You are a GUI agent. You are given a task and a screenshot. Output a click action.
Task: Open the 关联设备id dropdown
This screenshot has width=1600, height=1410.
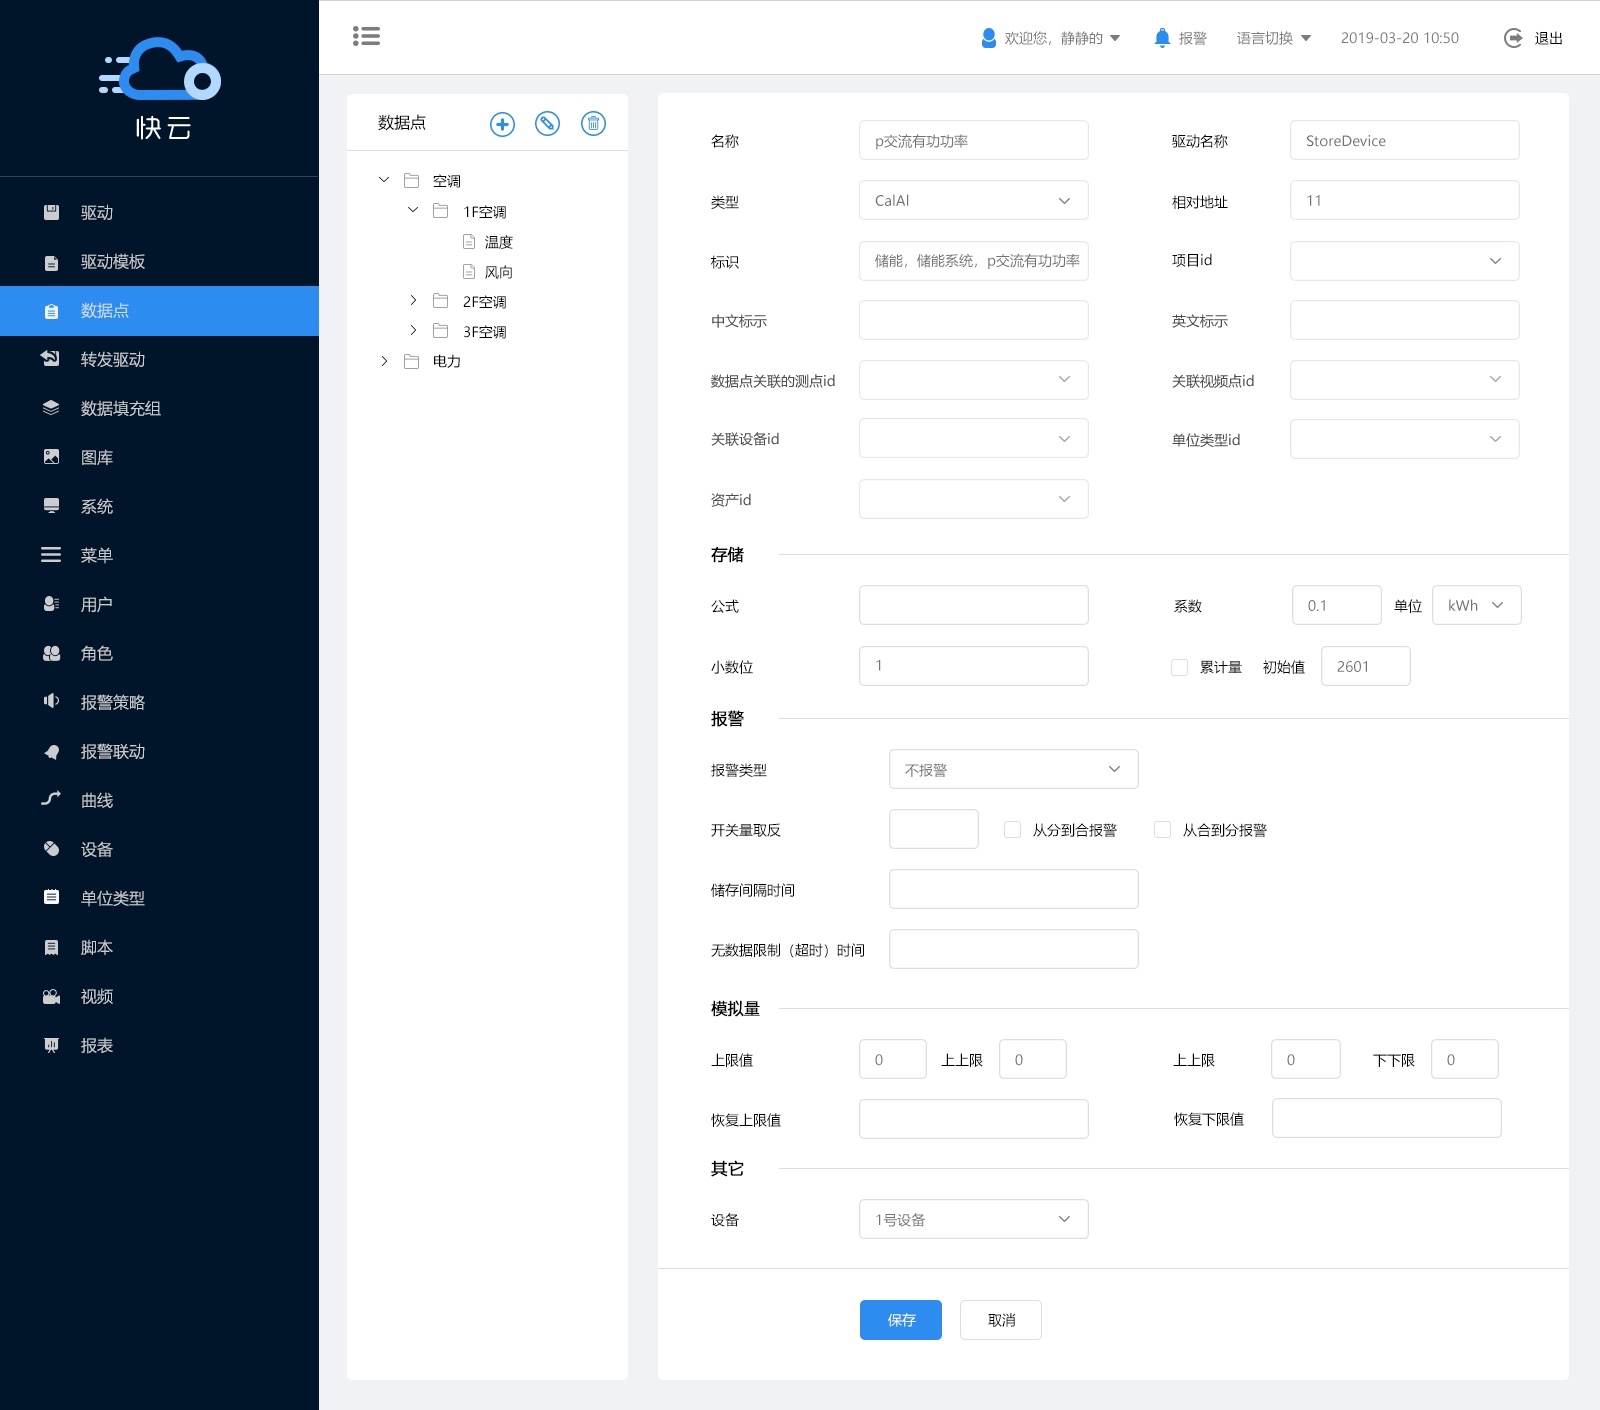click(973, 438)
